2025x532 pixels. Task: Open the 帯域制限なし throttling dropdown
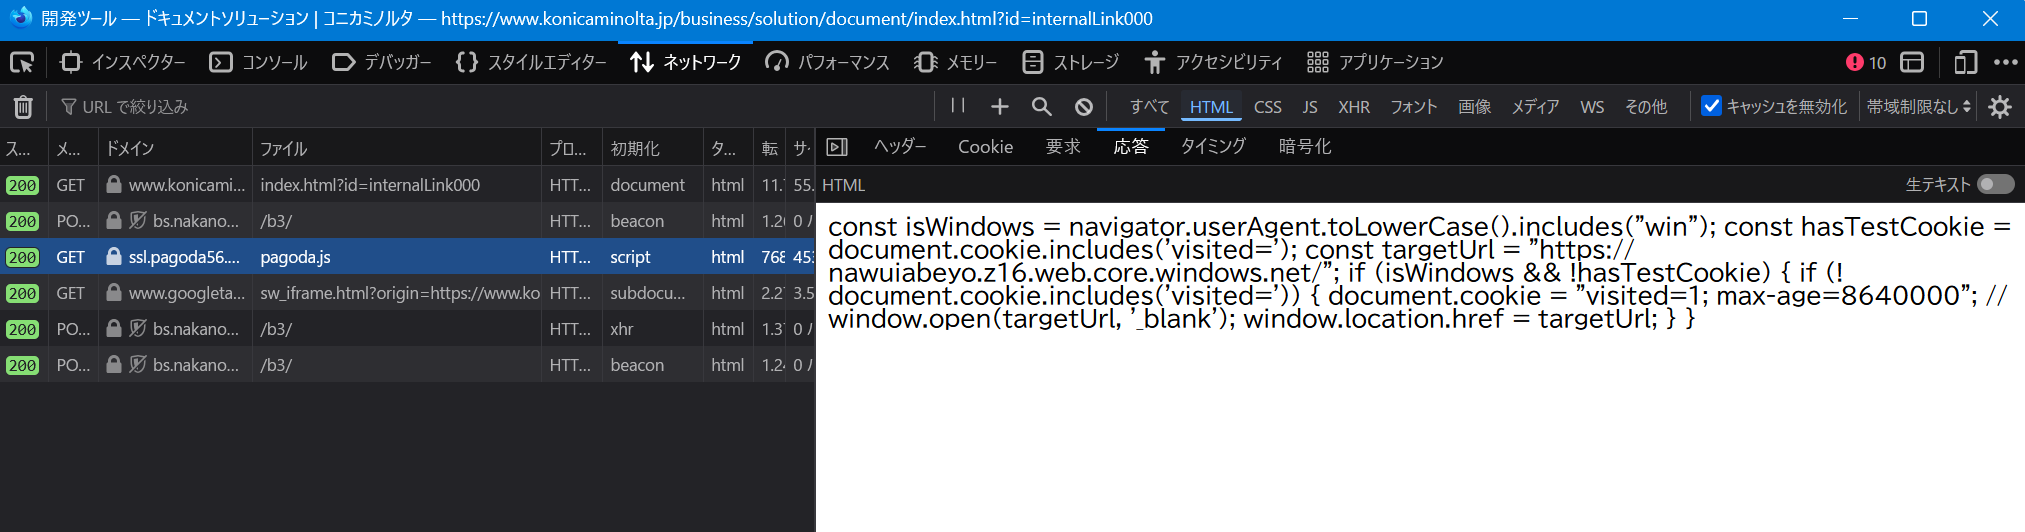click(1918, 106)
